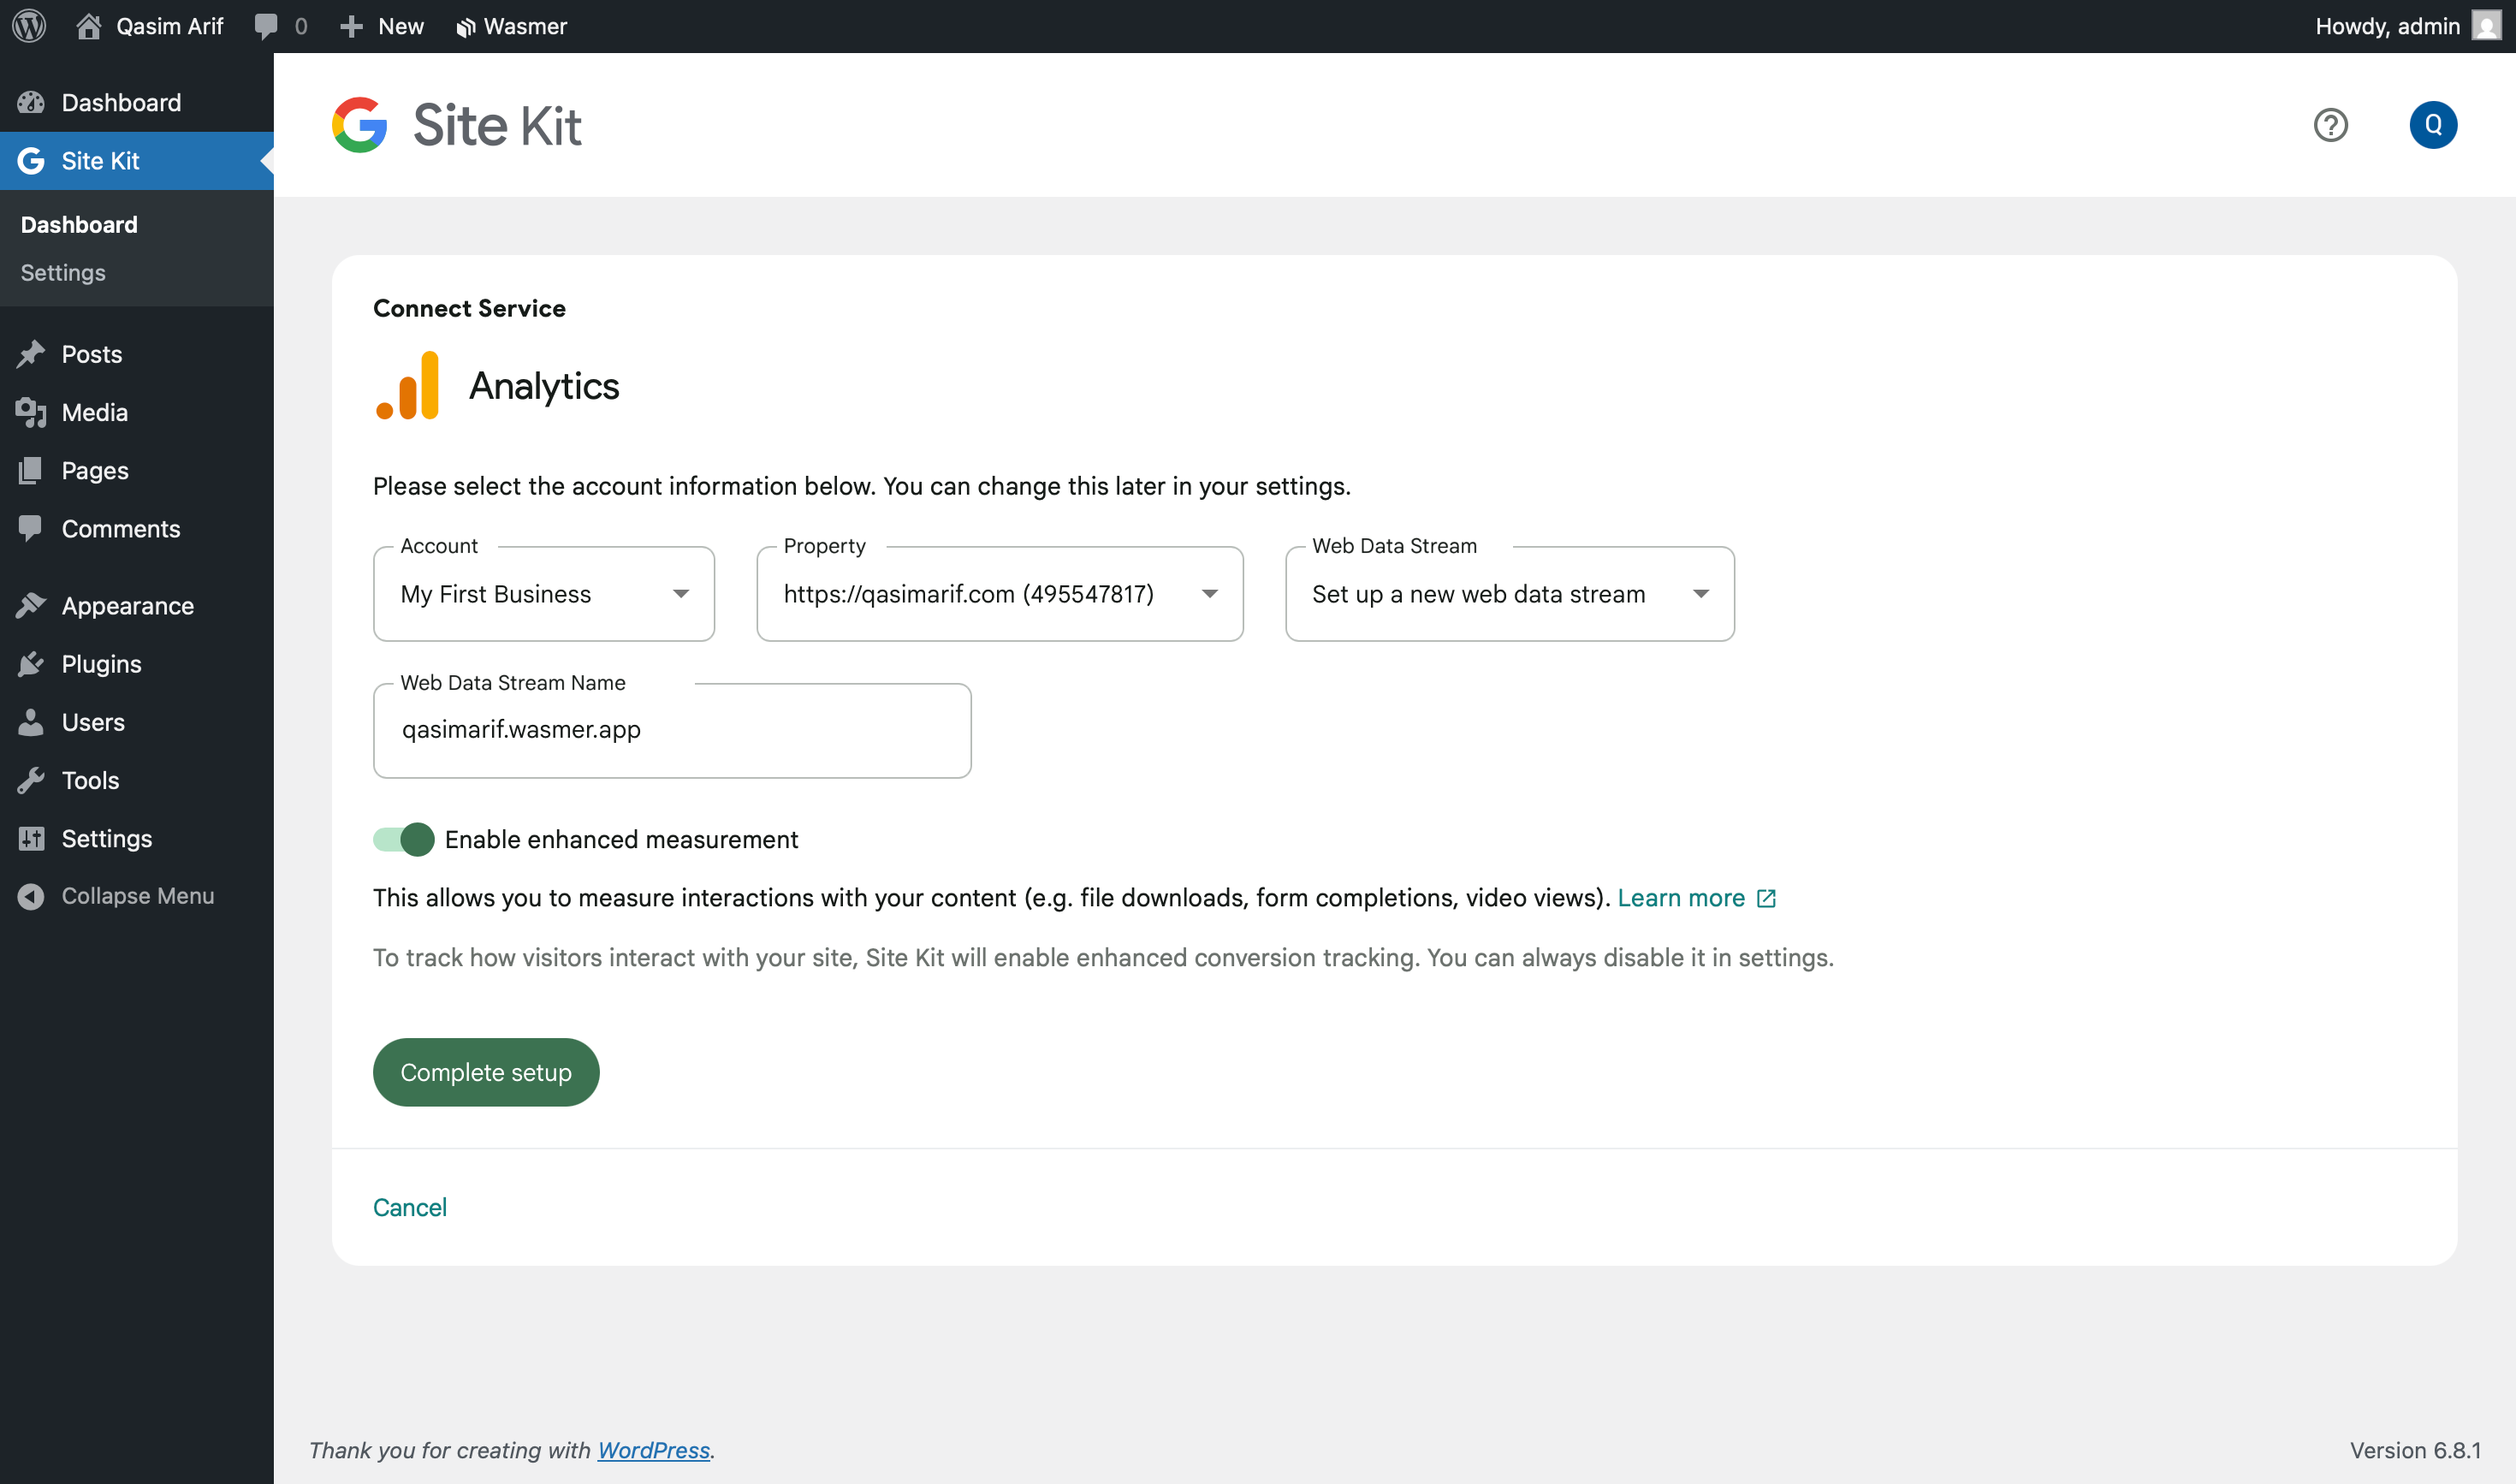2516x1484 pixels.
Task: Open the Site Kit Dashboard submenu item
Action: point(79,224)
